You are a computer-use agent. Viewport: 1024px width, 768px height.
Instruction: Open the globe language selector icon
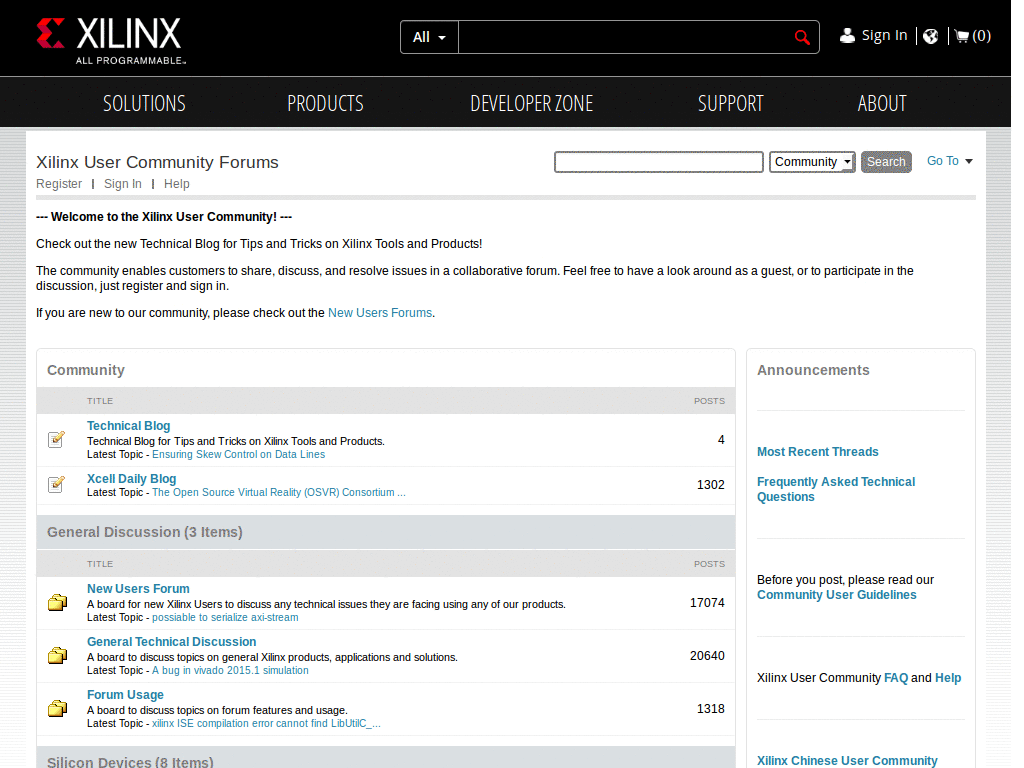click(931, 36)
